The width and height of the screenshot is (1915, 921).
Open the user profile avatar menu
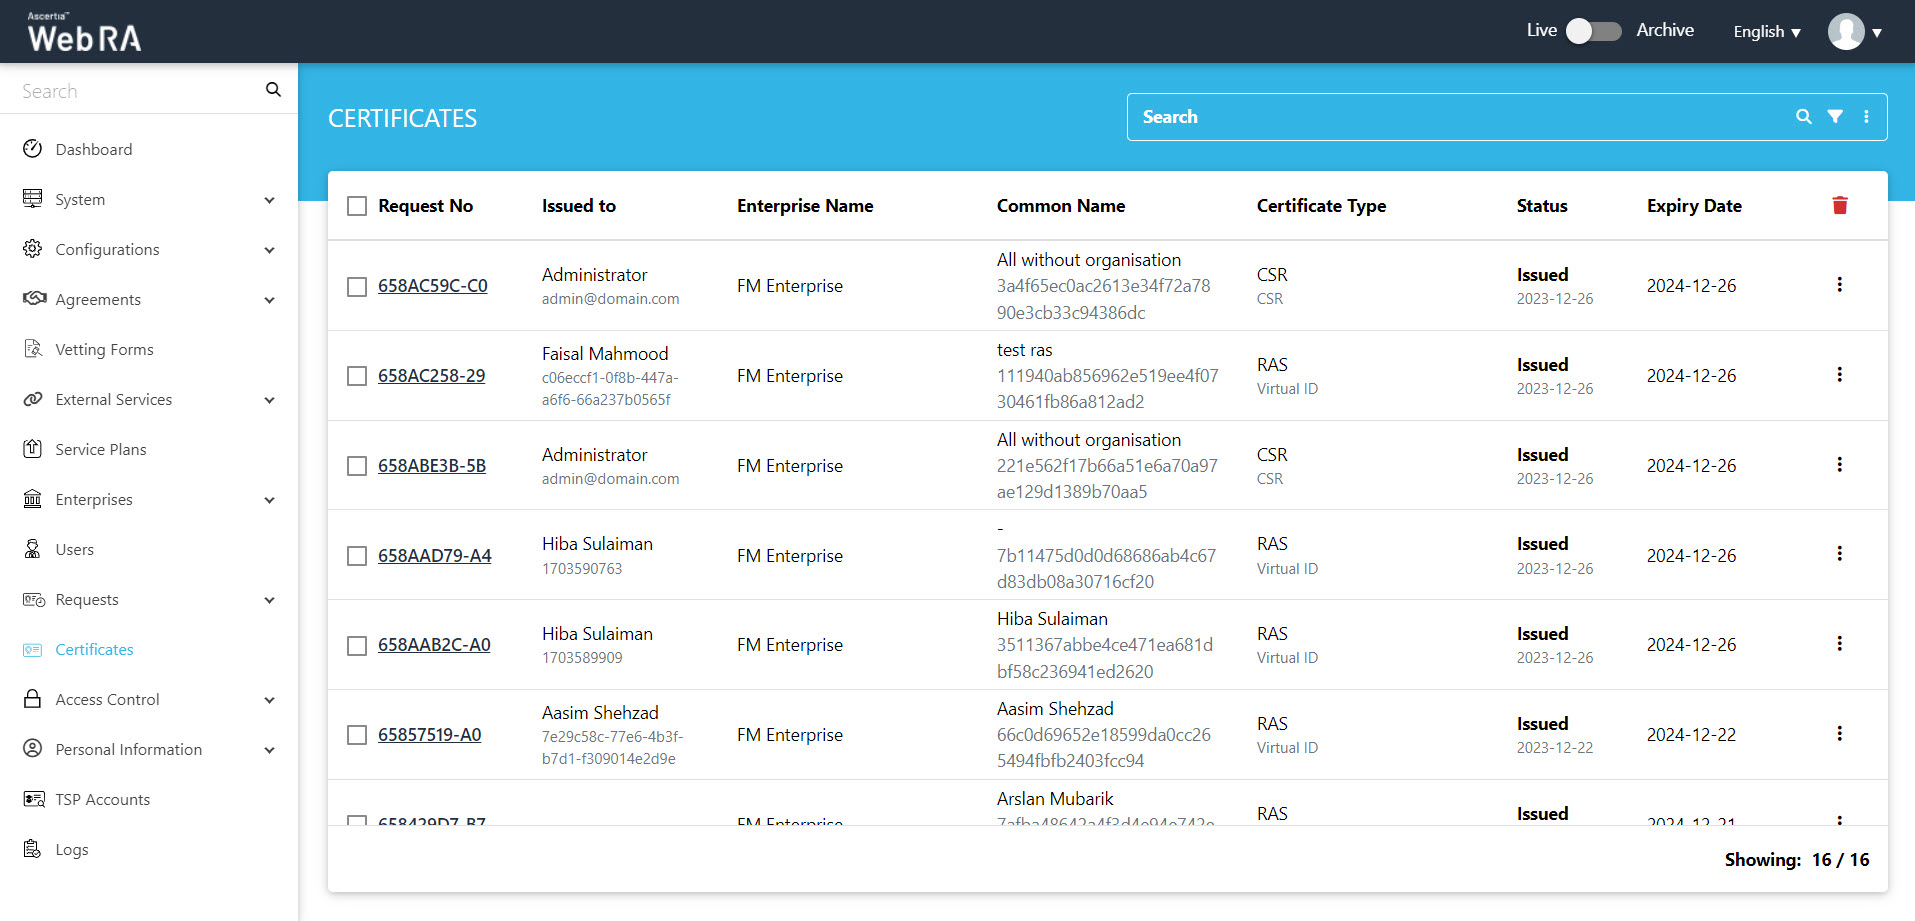coord(1854,32)
